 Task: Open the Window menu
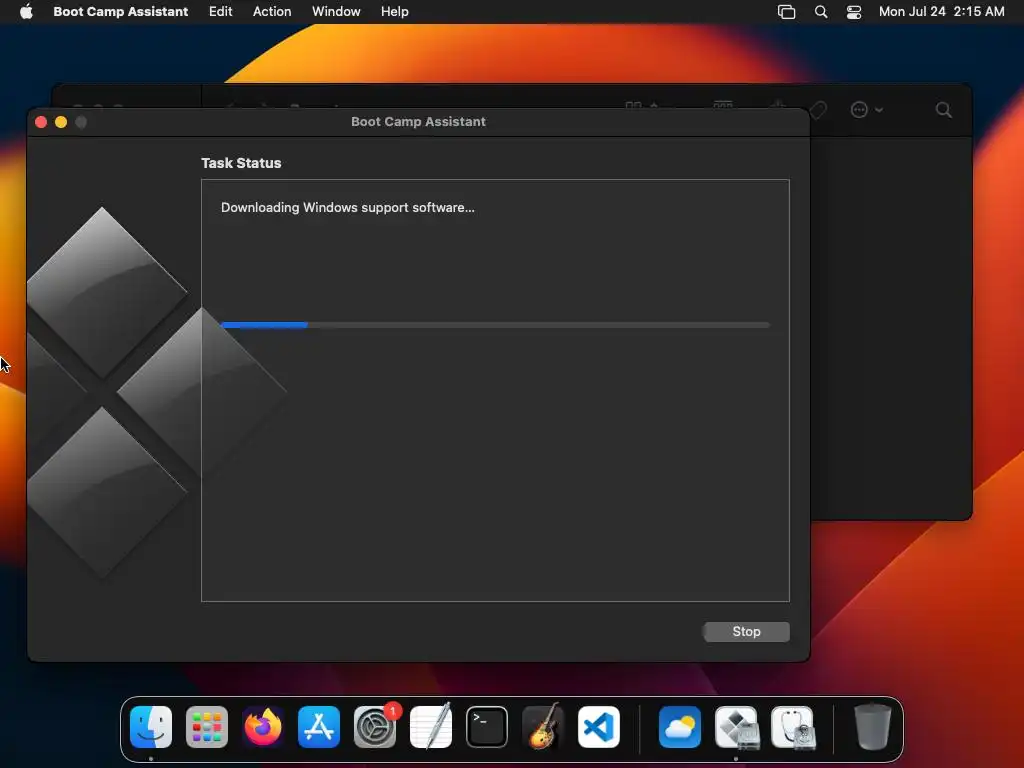[x=336, y=12]
